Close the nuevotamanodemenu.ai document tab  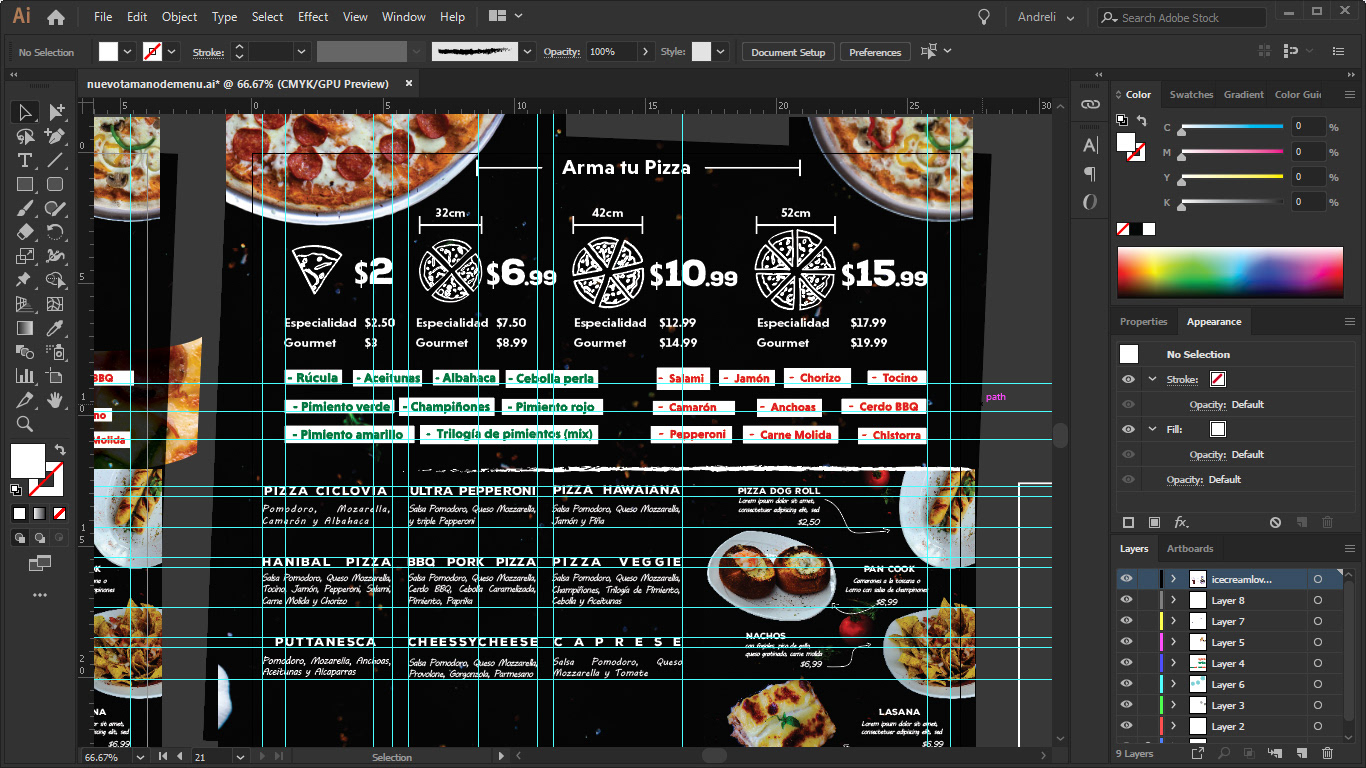click(408, 84)
